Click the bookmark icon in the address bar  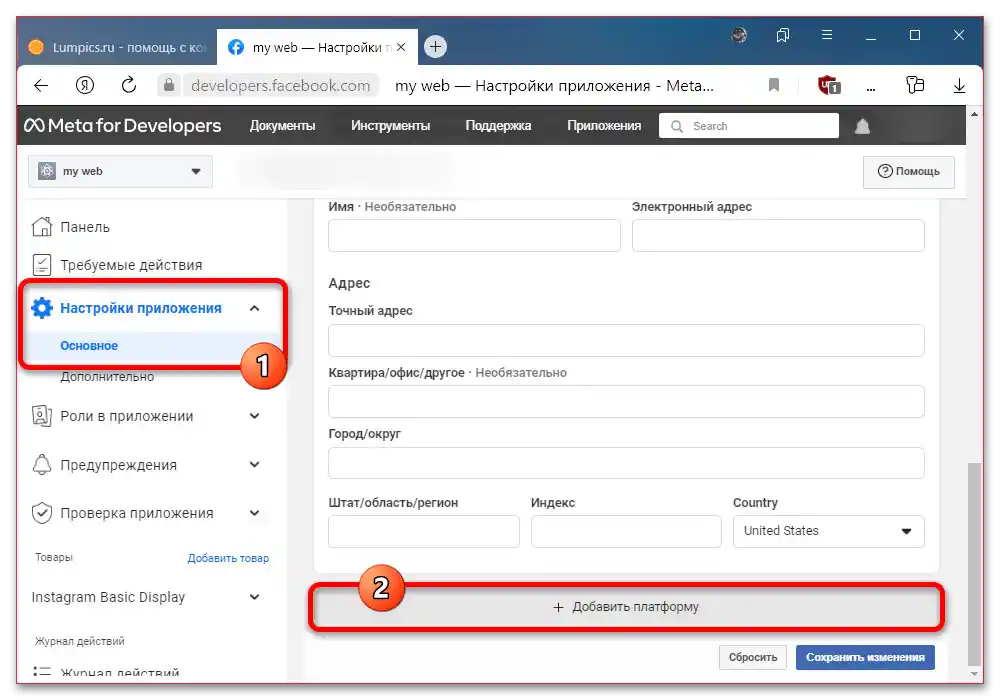click(773, 86)
